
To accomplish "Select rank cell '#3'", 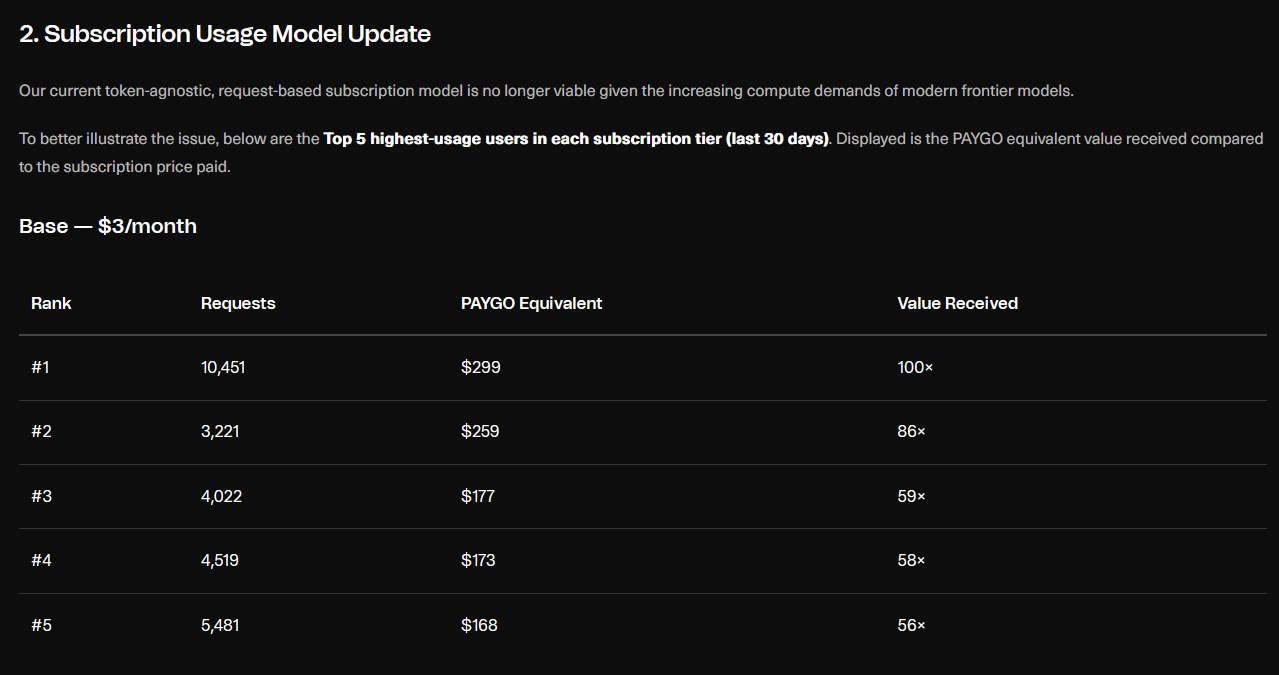I will 41,496.
